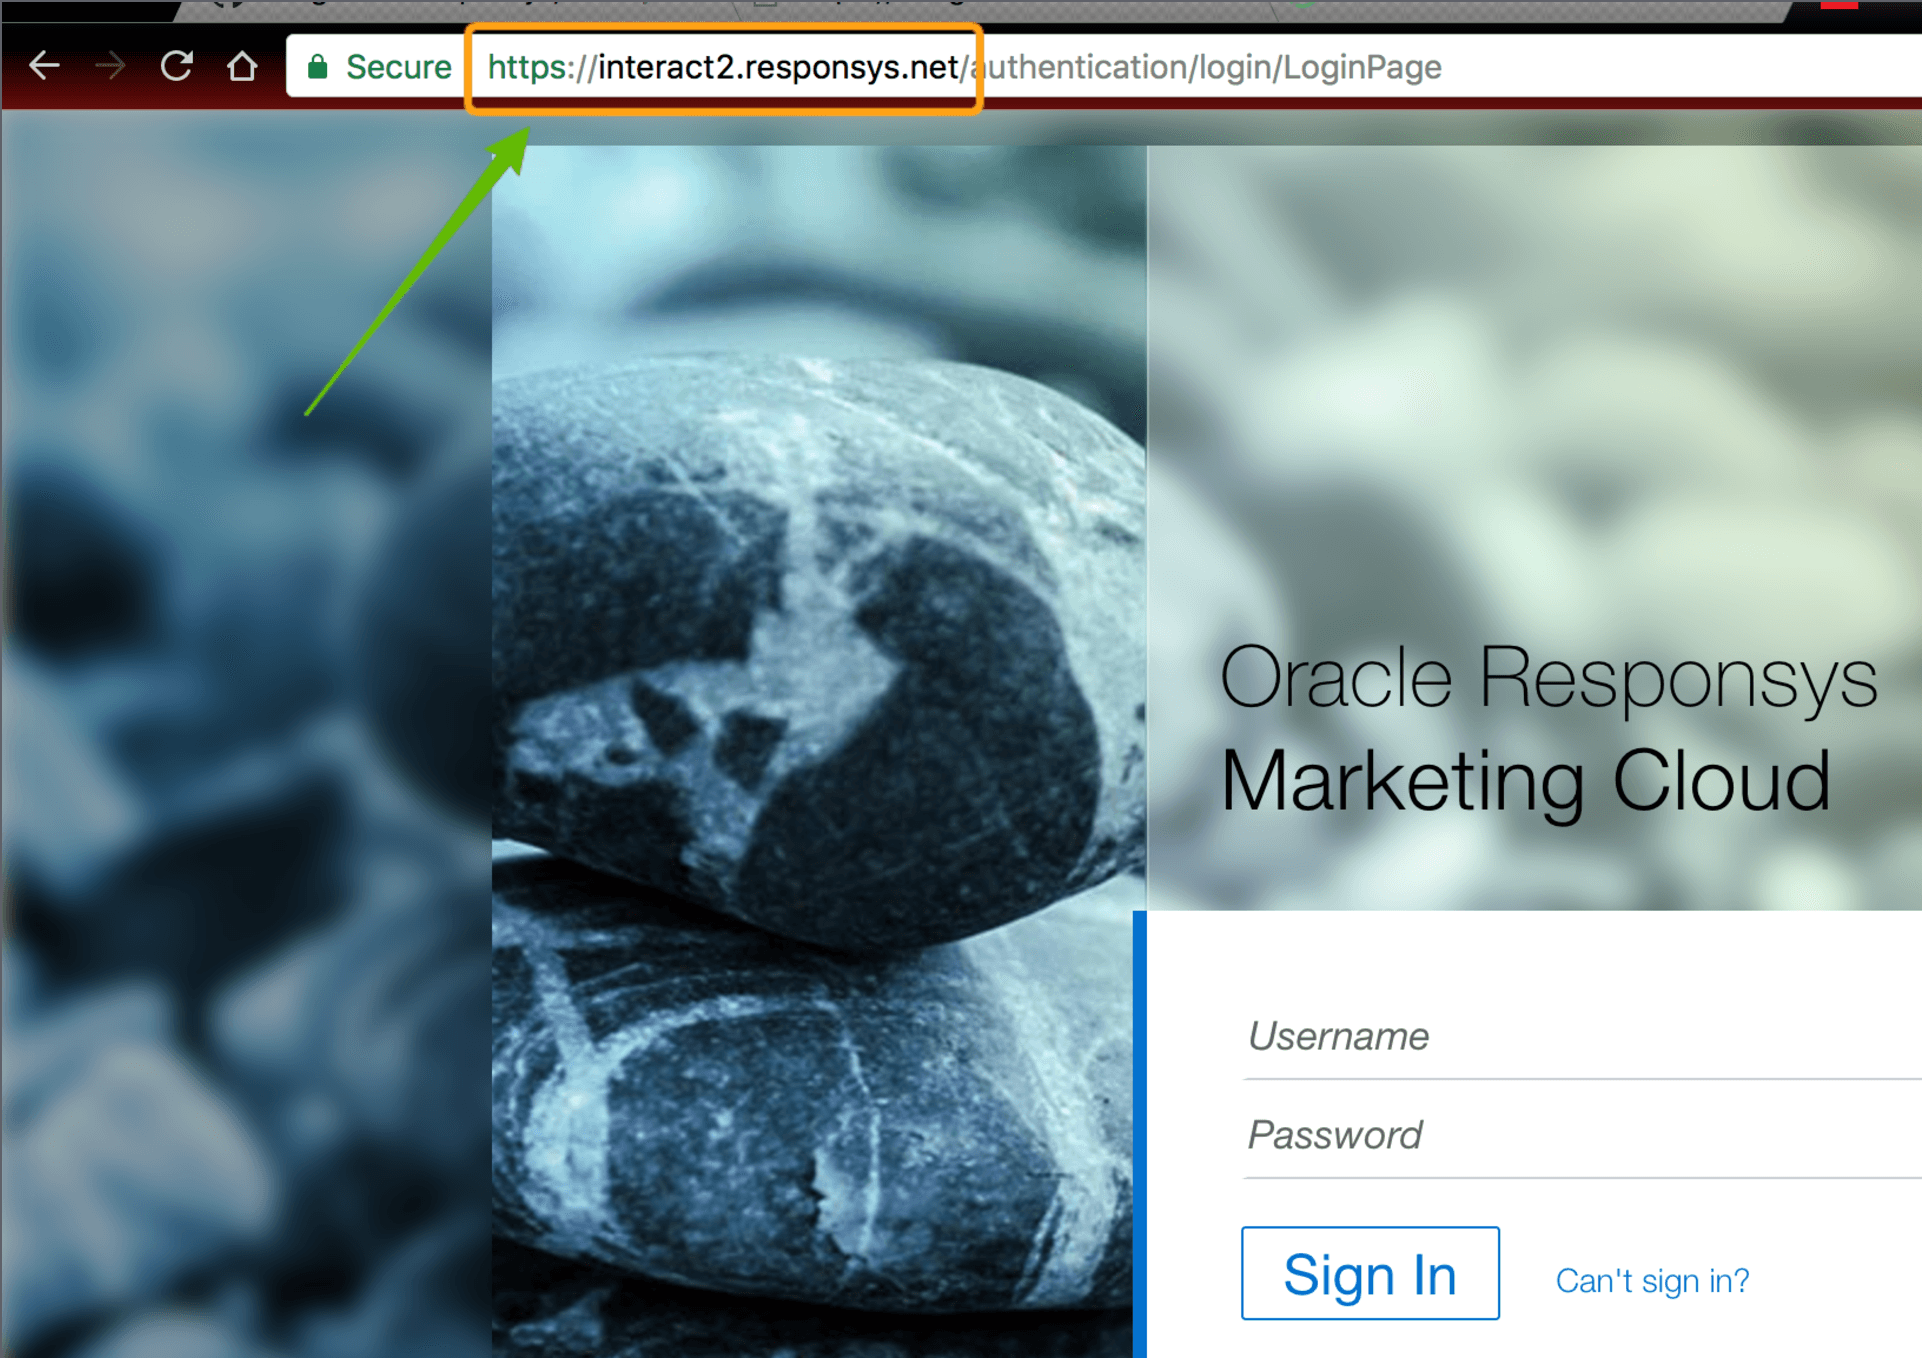Open the browser home page
Screen dimensions: 1922x1358
(x=243, y=66)
